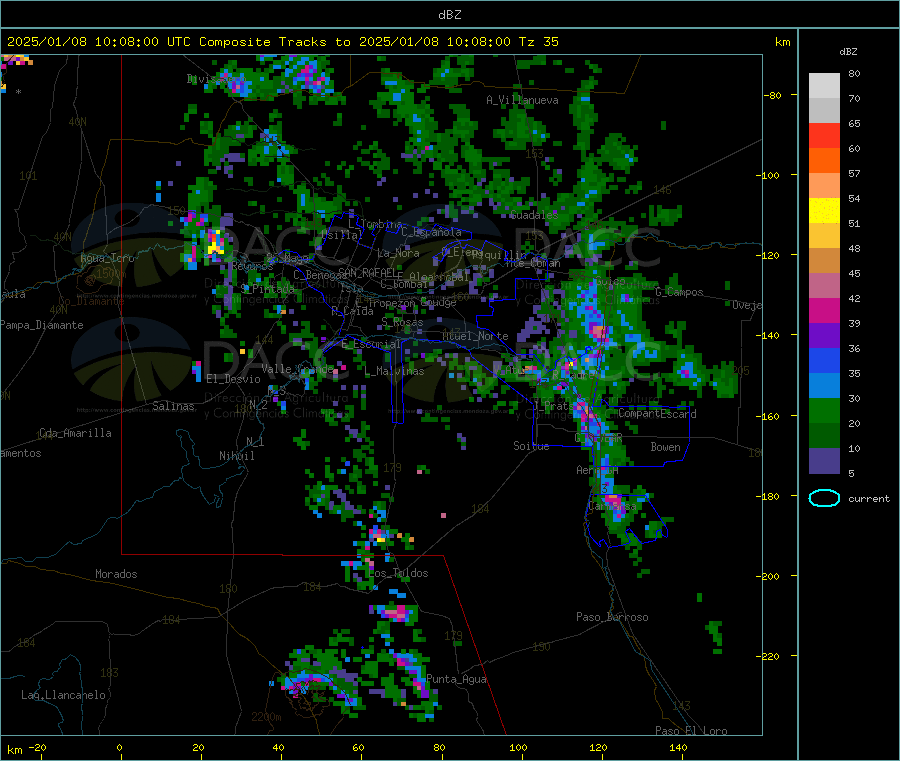Click the '-200' vertical axis tick label
This screenshot has width=900, height=761.
(768, 576)
